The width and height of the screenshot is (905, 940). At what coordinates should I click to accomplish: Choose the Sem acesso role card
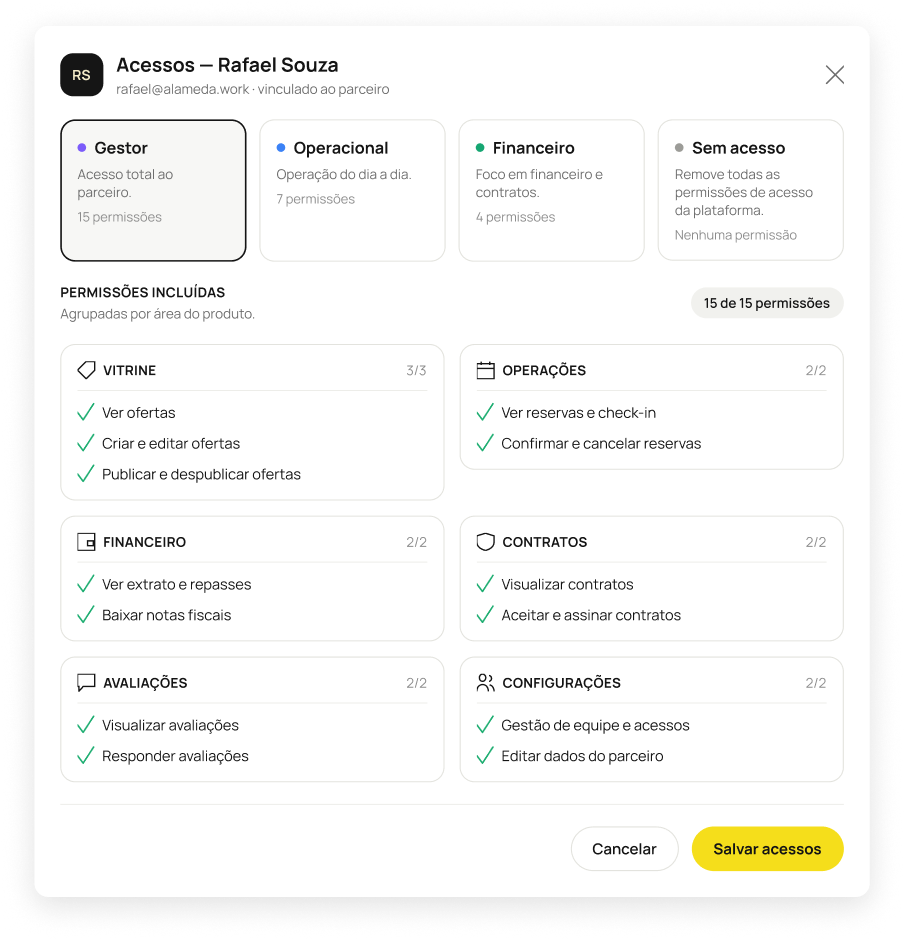(750, 190)
